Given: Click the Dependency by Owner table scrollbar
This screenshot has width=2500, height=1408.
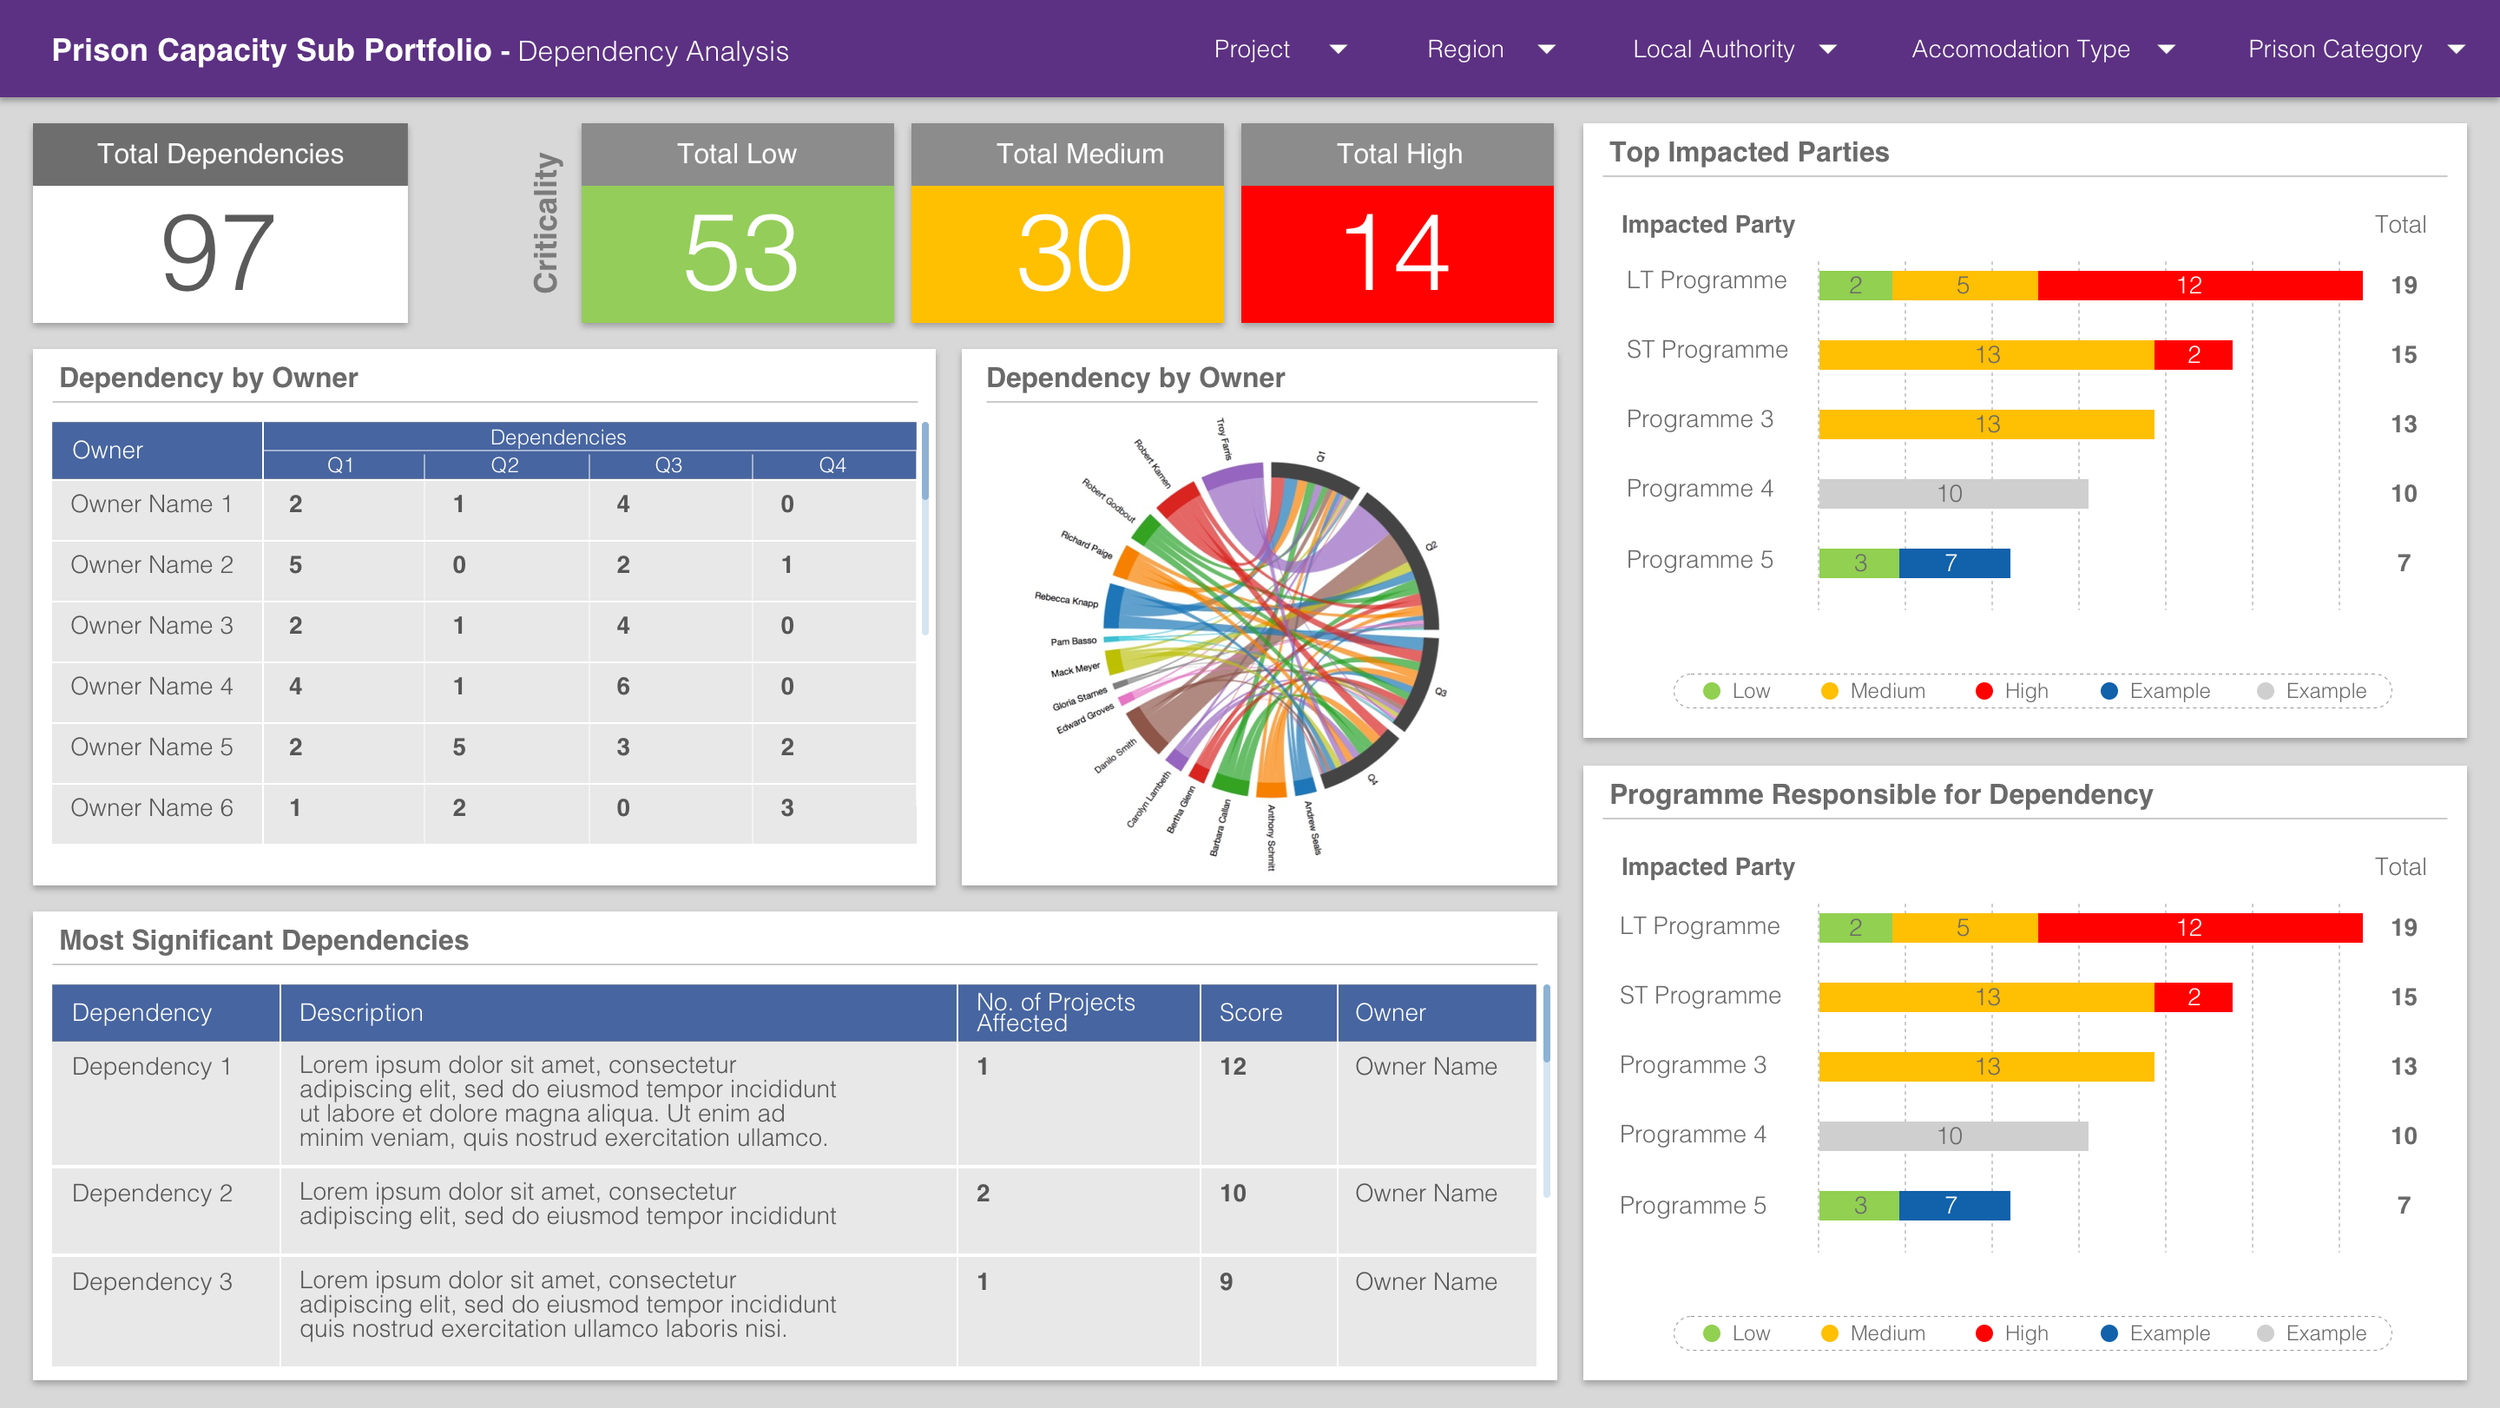Looking at the screenshot, I should coord(925,462).
